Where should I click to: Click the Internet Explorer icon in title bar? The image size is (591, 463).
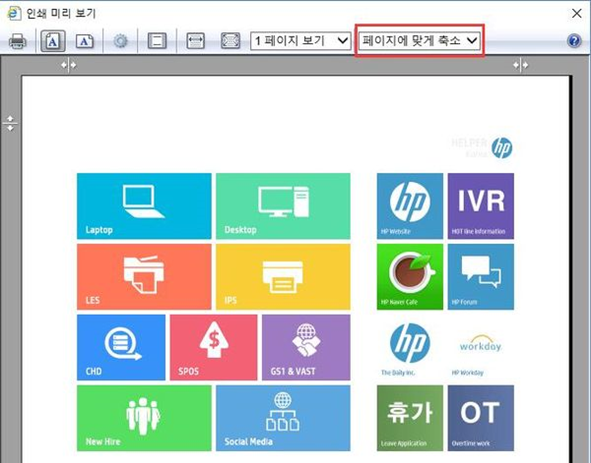tap(14, 13)
